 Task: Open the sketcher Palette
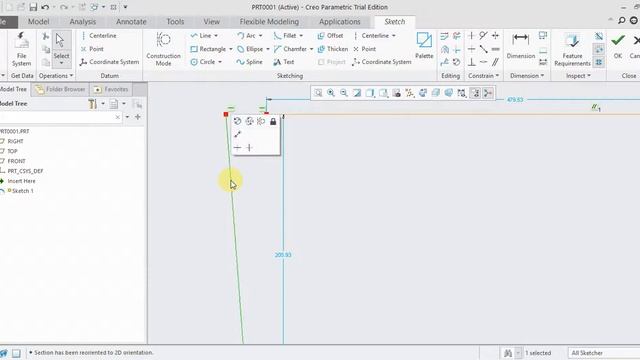[x=424, y=46]
